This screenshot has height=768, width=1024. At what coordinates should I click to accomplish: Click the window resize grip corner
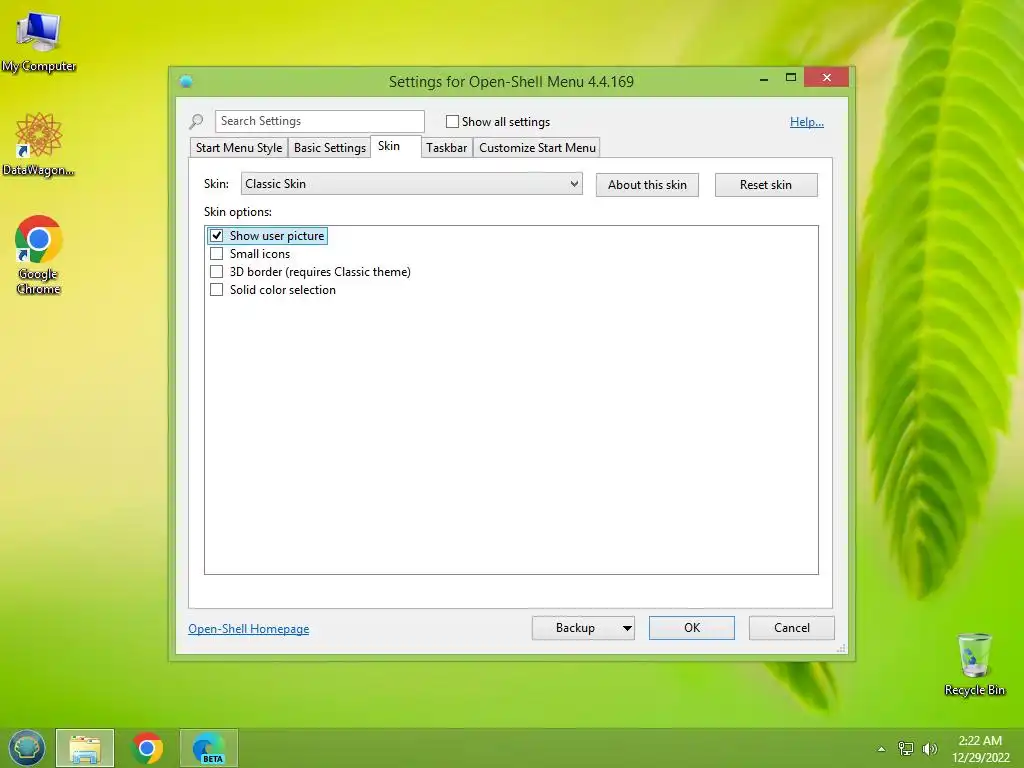pyautogui.click(x=841, y=648)
